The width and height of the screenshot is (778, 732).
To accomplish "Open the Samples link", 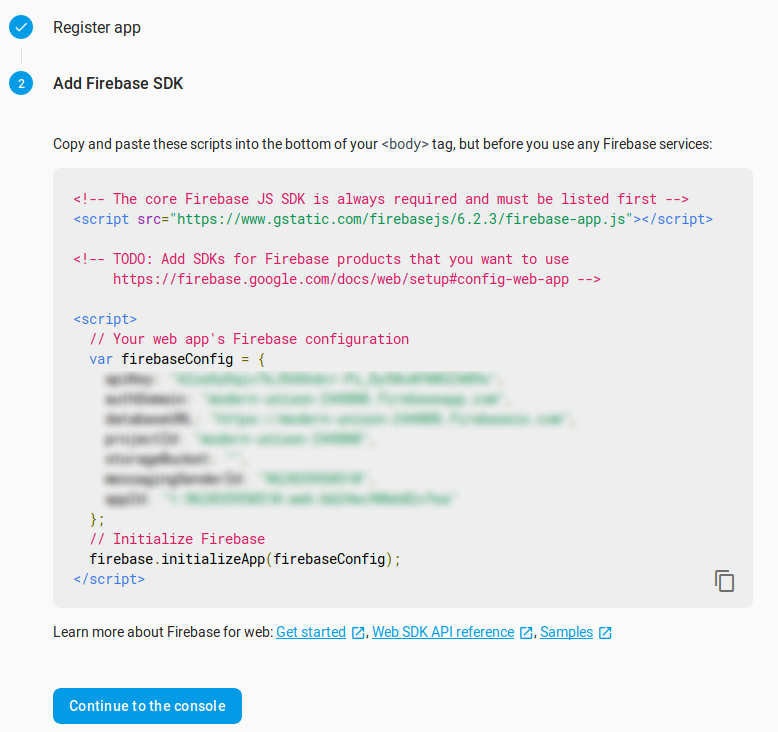I will click(x=566, y=632).
